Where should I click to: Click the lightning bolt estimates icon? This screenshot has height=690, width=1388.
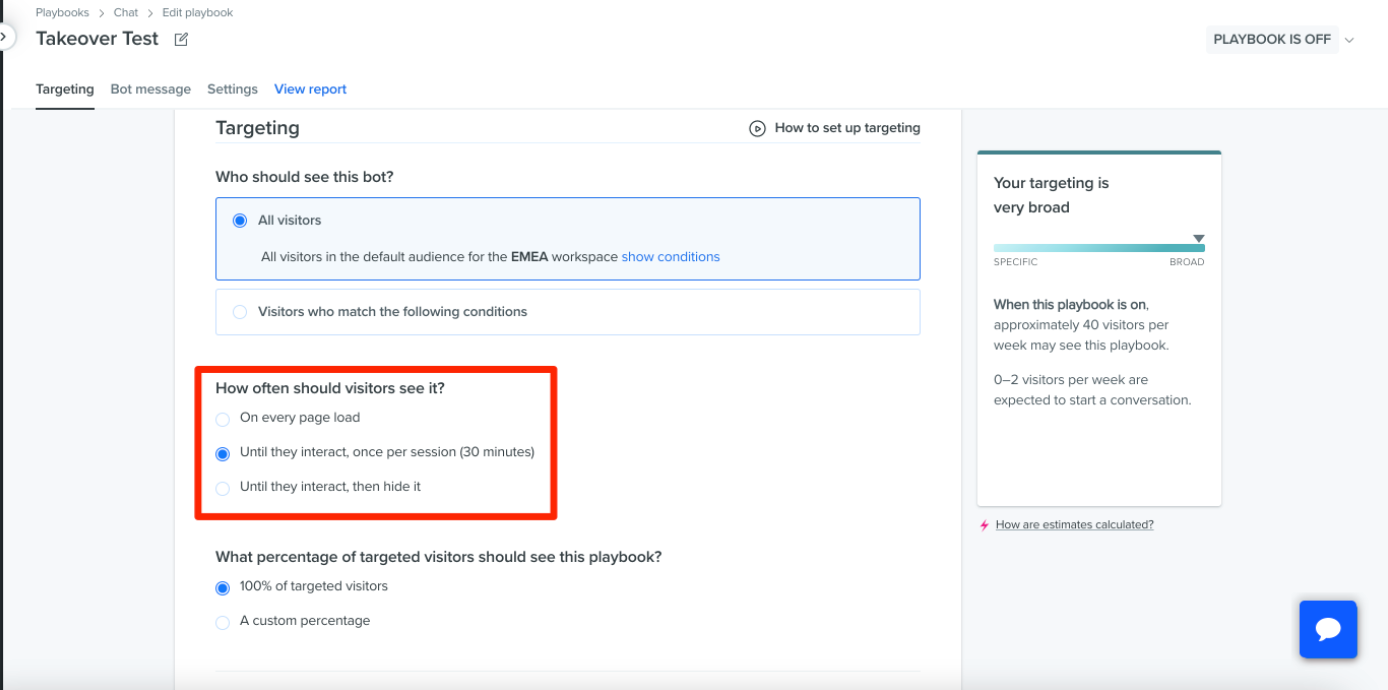click(x=984, y=525)
